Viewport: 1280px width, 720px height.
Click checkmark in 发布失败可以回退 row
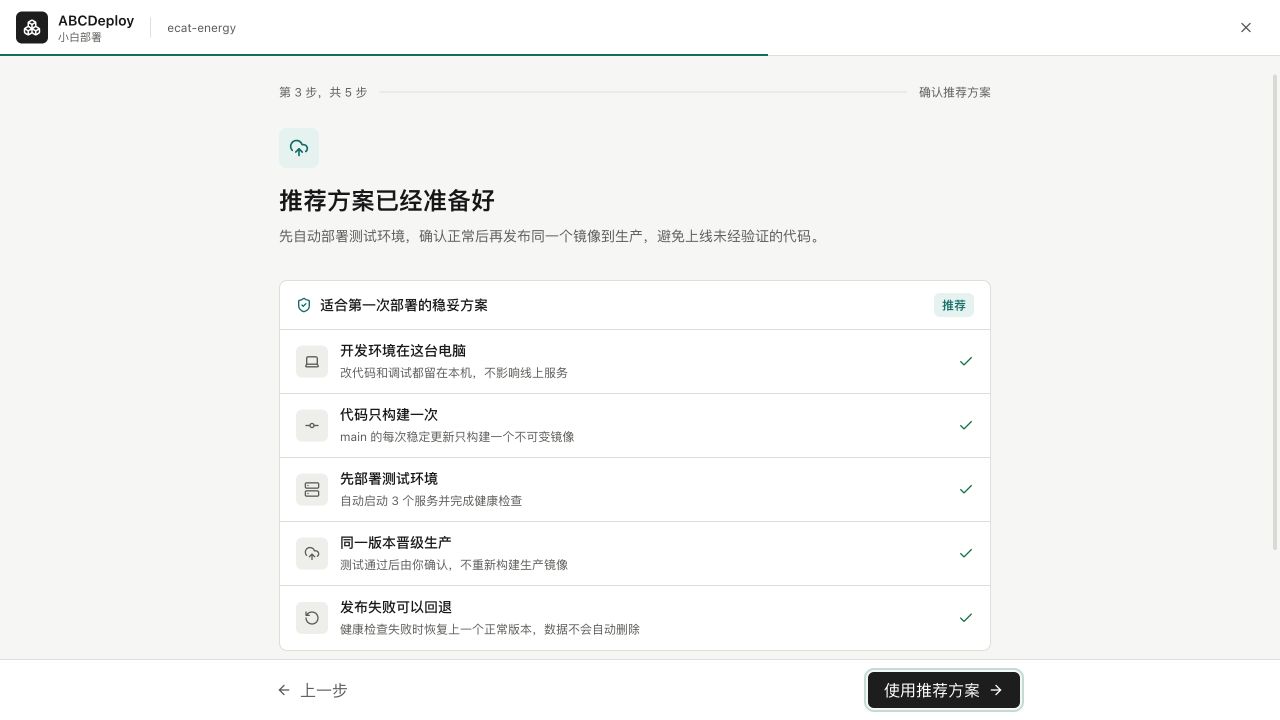966,618
